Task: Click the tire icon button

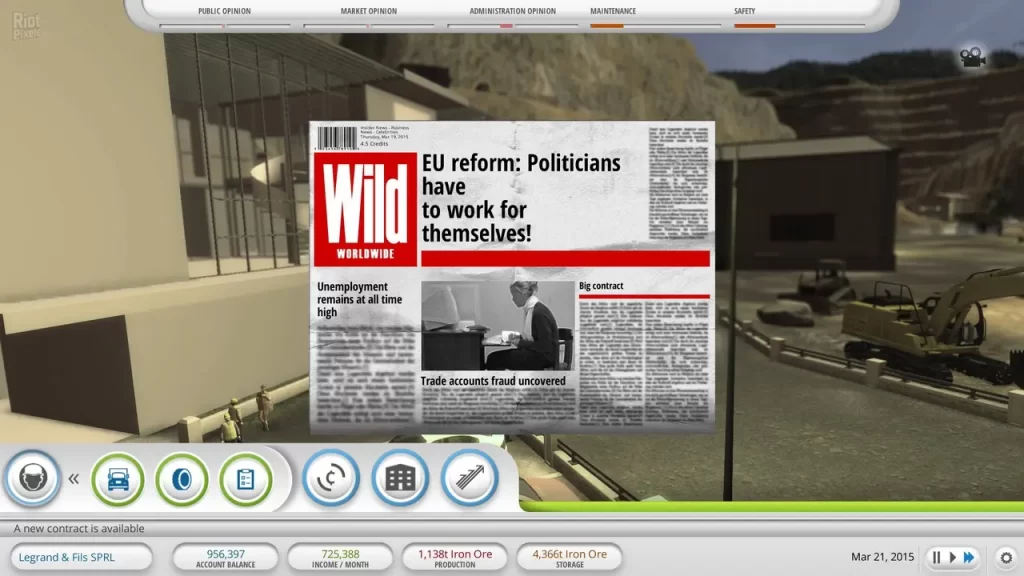Action: pos(182,479)
